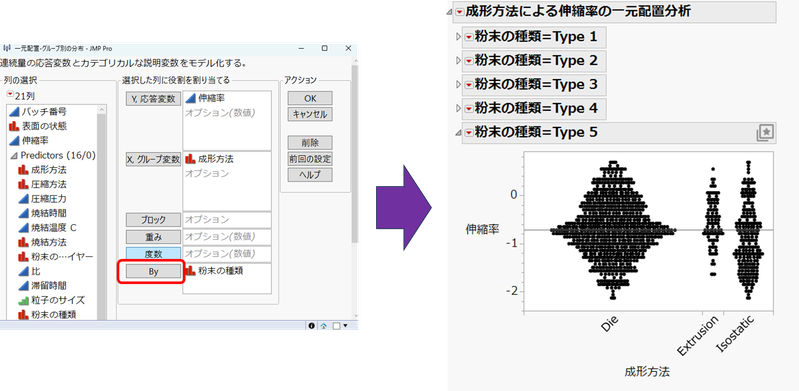Open the Type 3 red triangle menu

(x=468, y=84)
